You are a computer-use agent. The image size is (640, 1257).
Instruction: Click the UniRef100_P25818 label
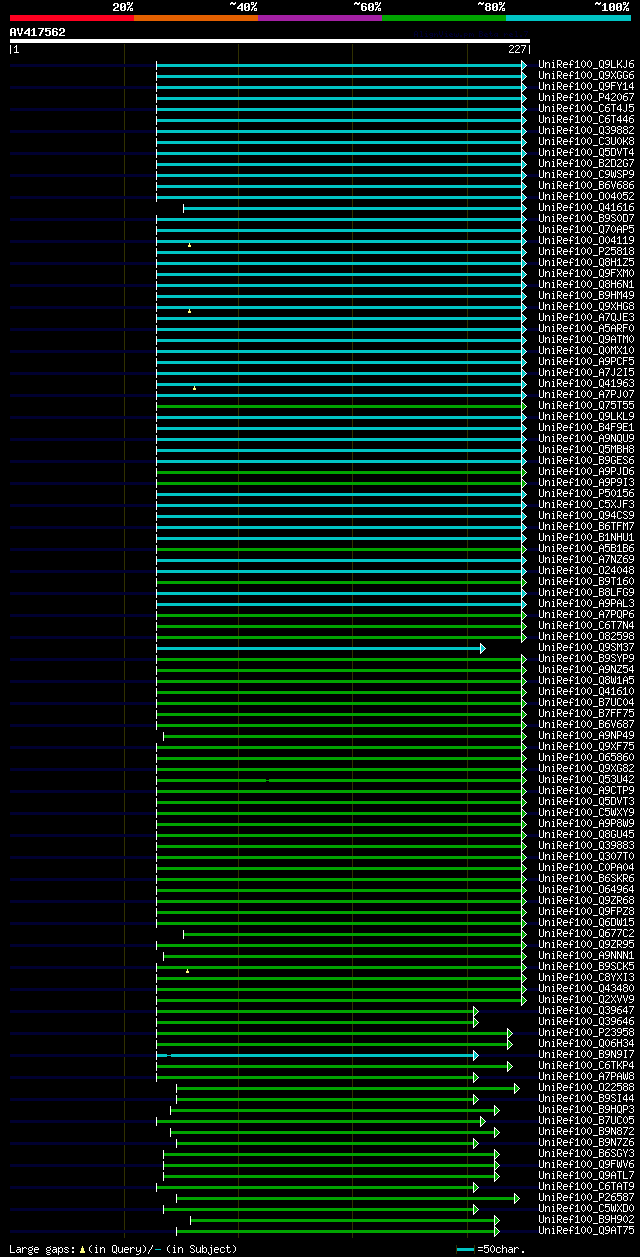tap(586, 252)
